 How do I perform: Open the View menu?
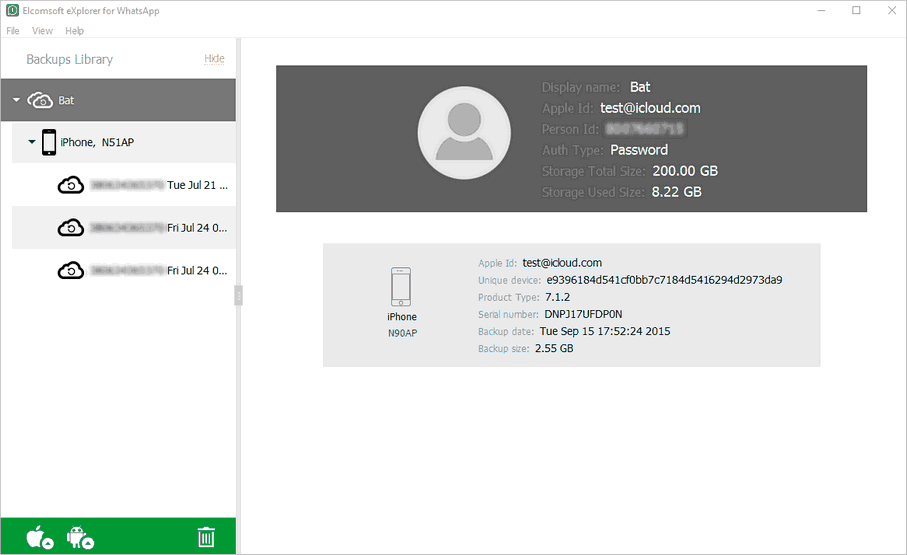(x=42, y=31)
